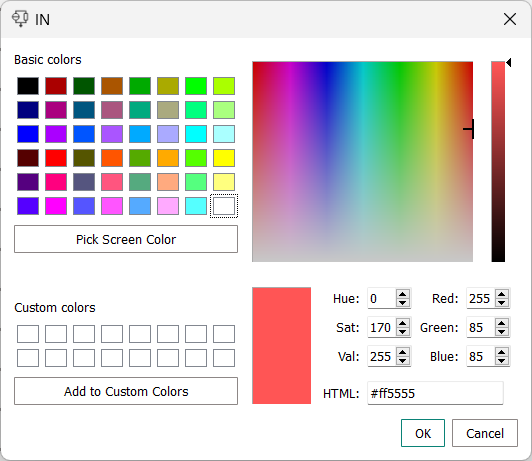This screenshot has height=461, width=532.
Task: Increase the Hue value with up arrow
Action: [x=402, y=294]
